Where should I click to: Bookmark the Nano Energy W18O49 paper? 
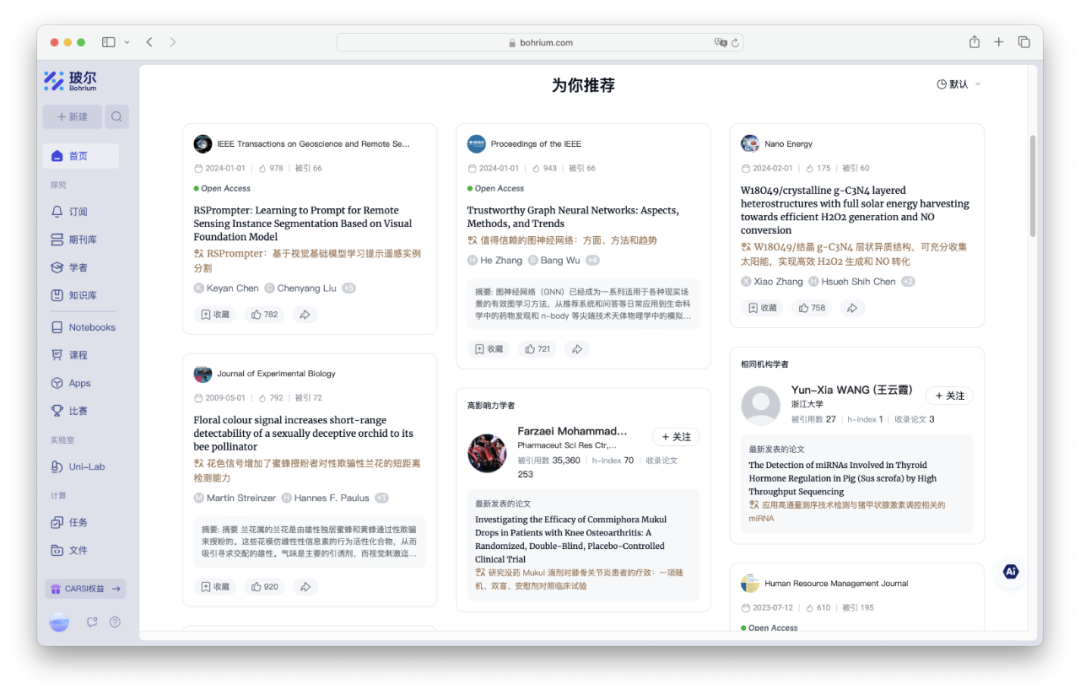pos(762,308)
